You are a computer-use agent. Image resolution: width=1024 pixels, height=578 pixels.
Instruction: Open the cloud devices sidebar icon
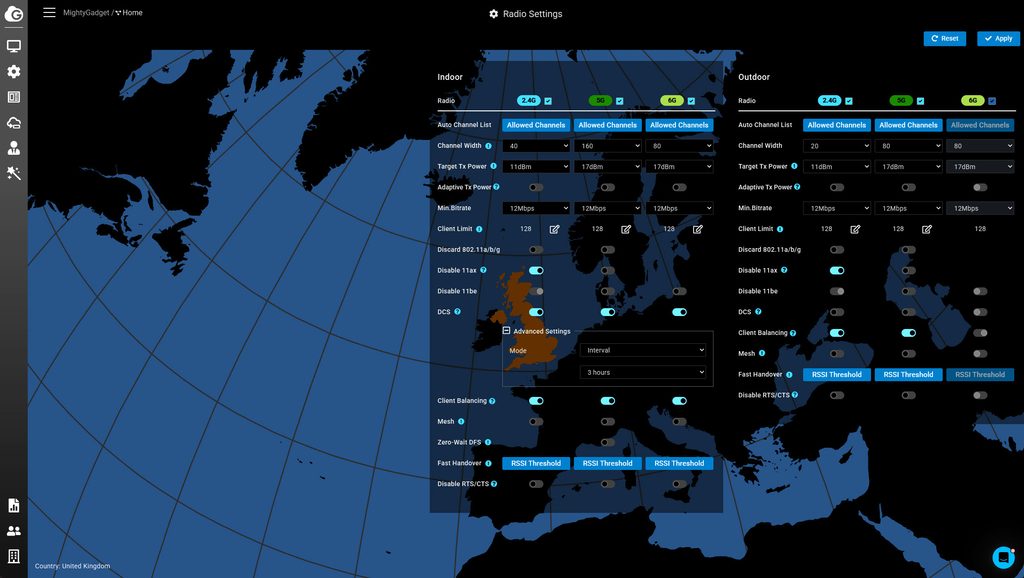point(14,123)
